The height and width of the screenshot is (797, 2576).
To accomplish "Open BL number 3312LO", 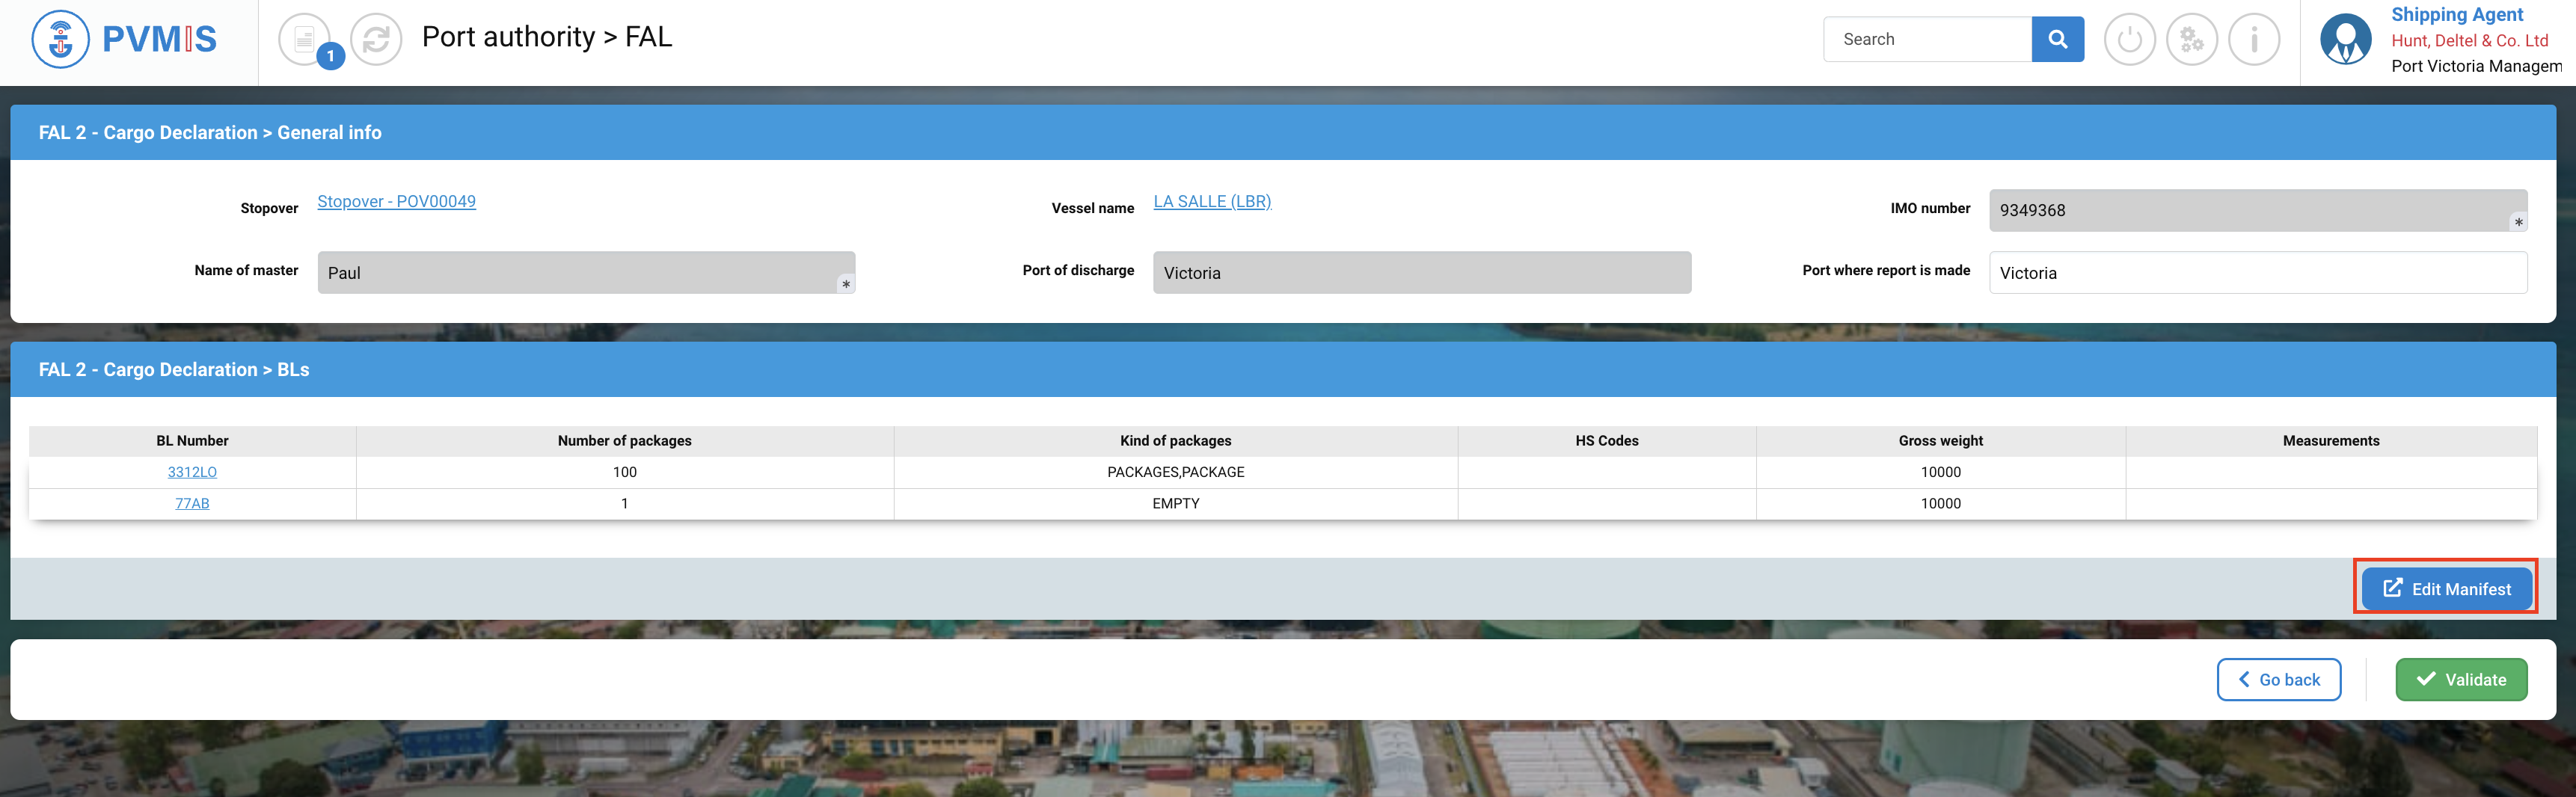I will coord(192,472).
